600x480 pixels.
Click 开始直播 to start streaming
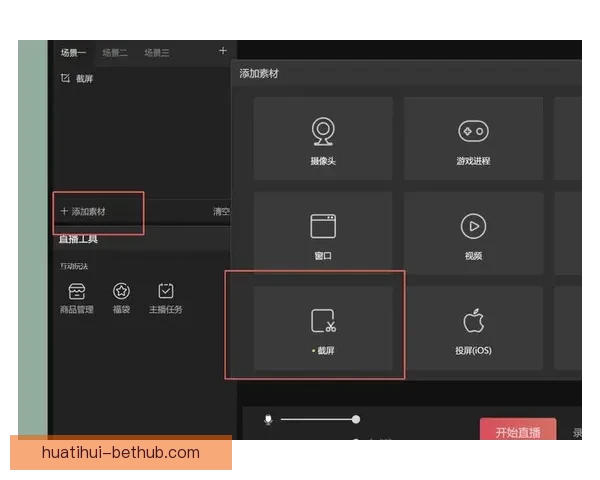518,429
